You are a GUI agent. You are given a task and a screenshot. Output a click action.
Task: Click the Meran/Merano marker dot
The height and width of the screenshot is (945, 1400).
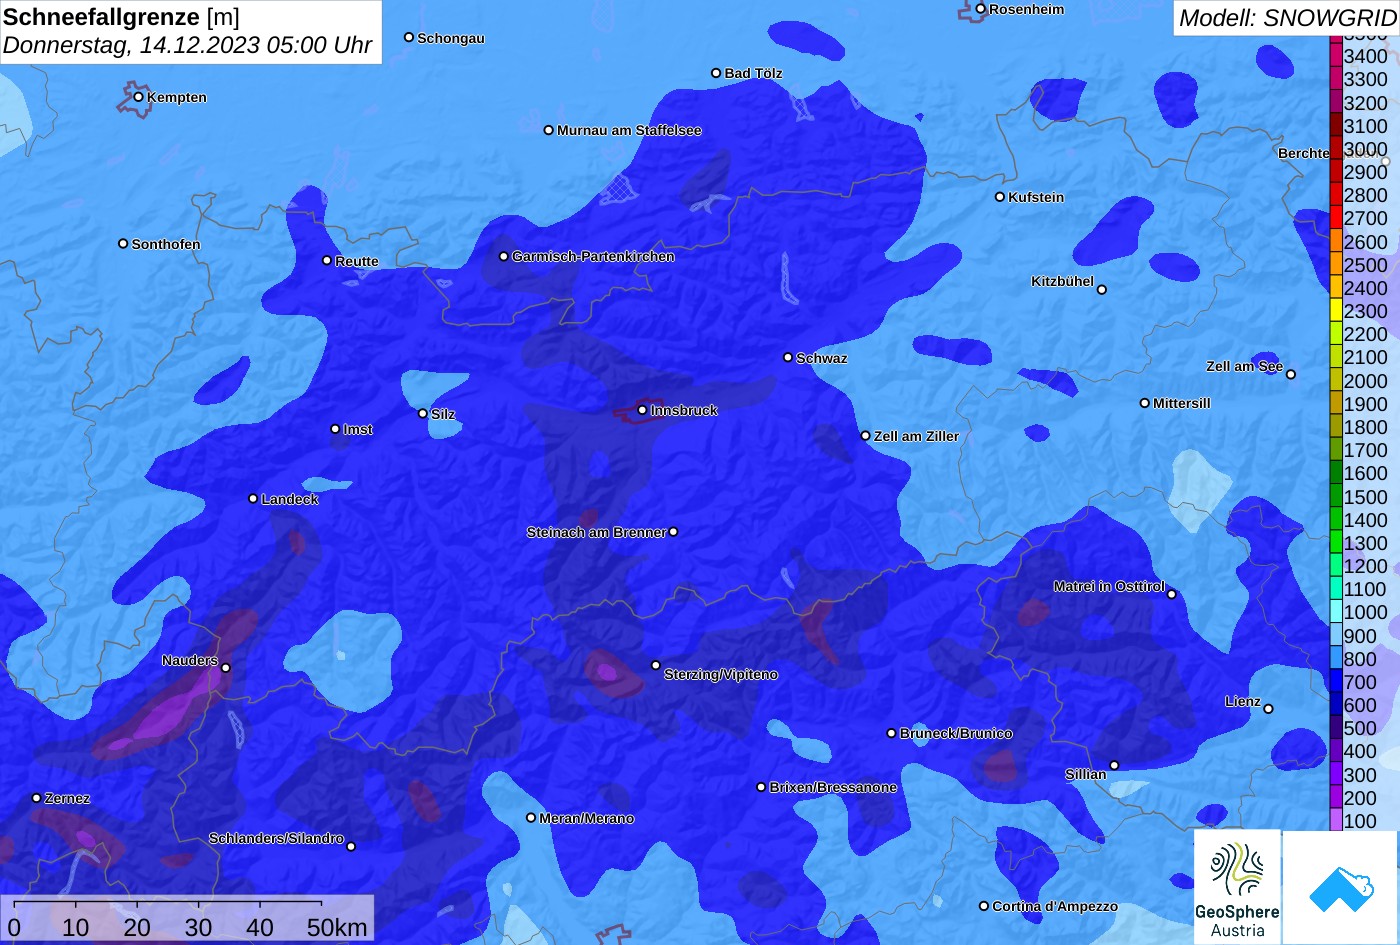click(x=531, y=818)
